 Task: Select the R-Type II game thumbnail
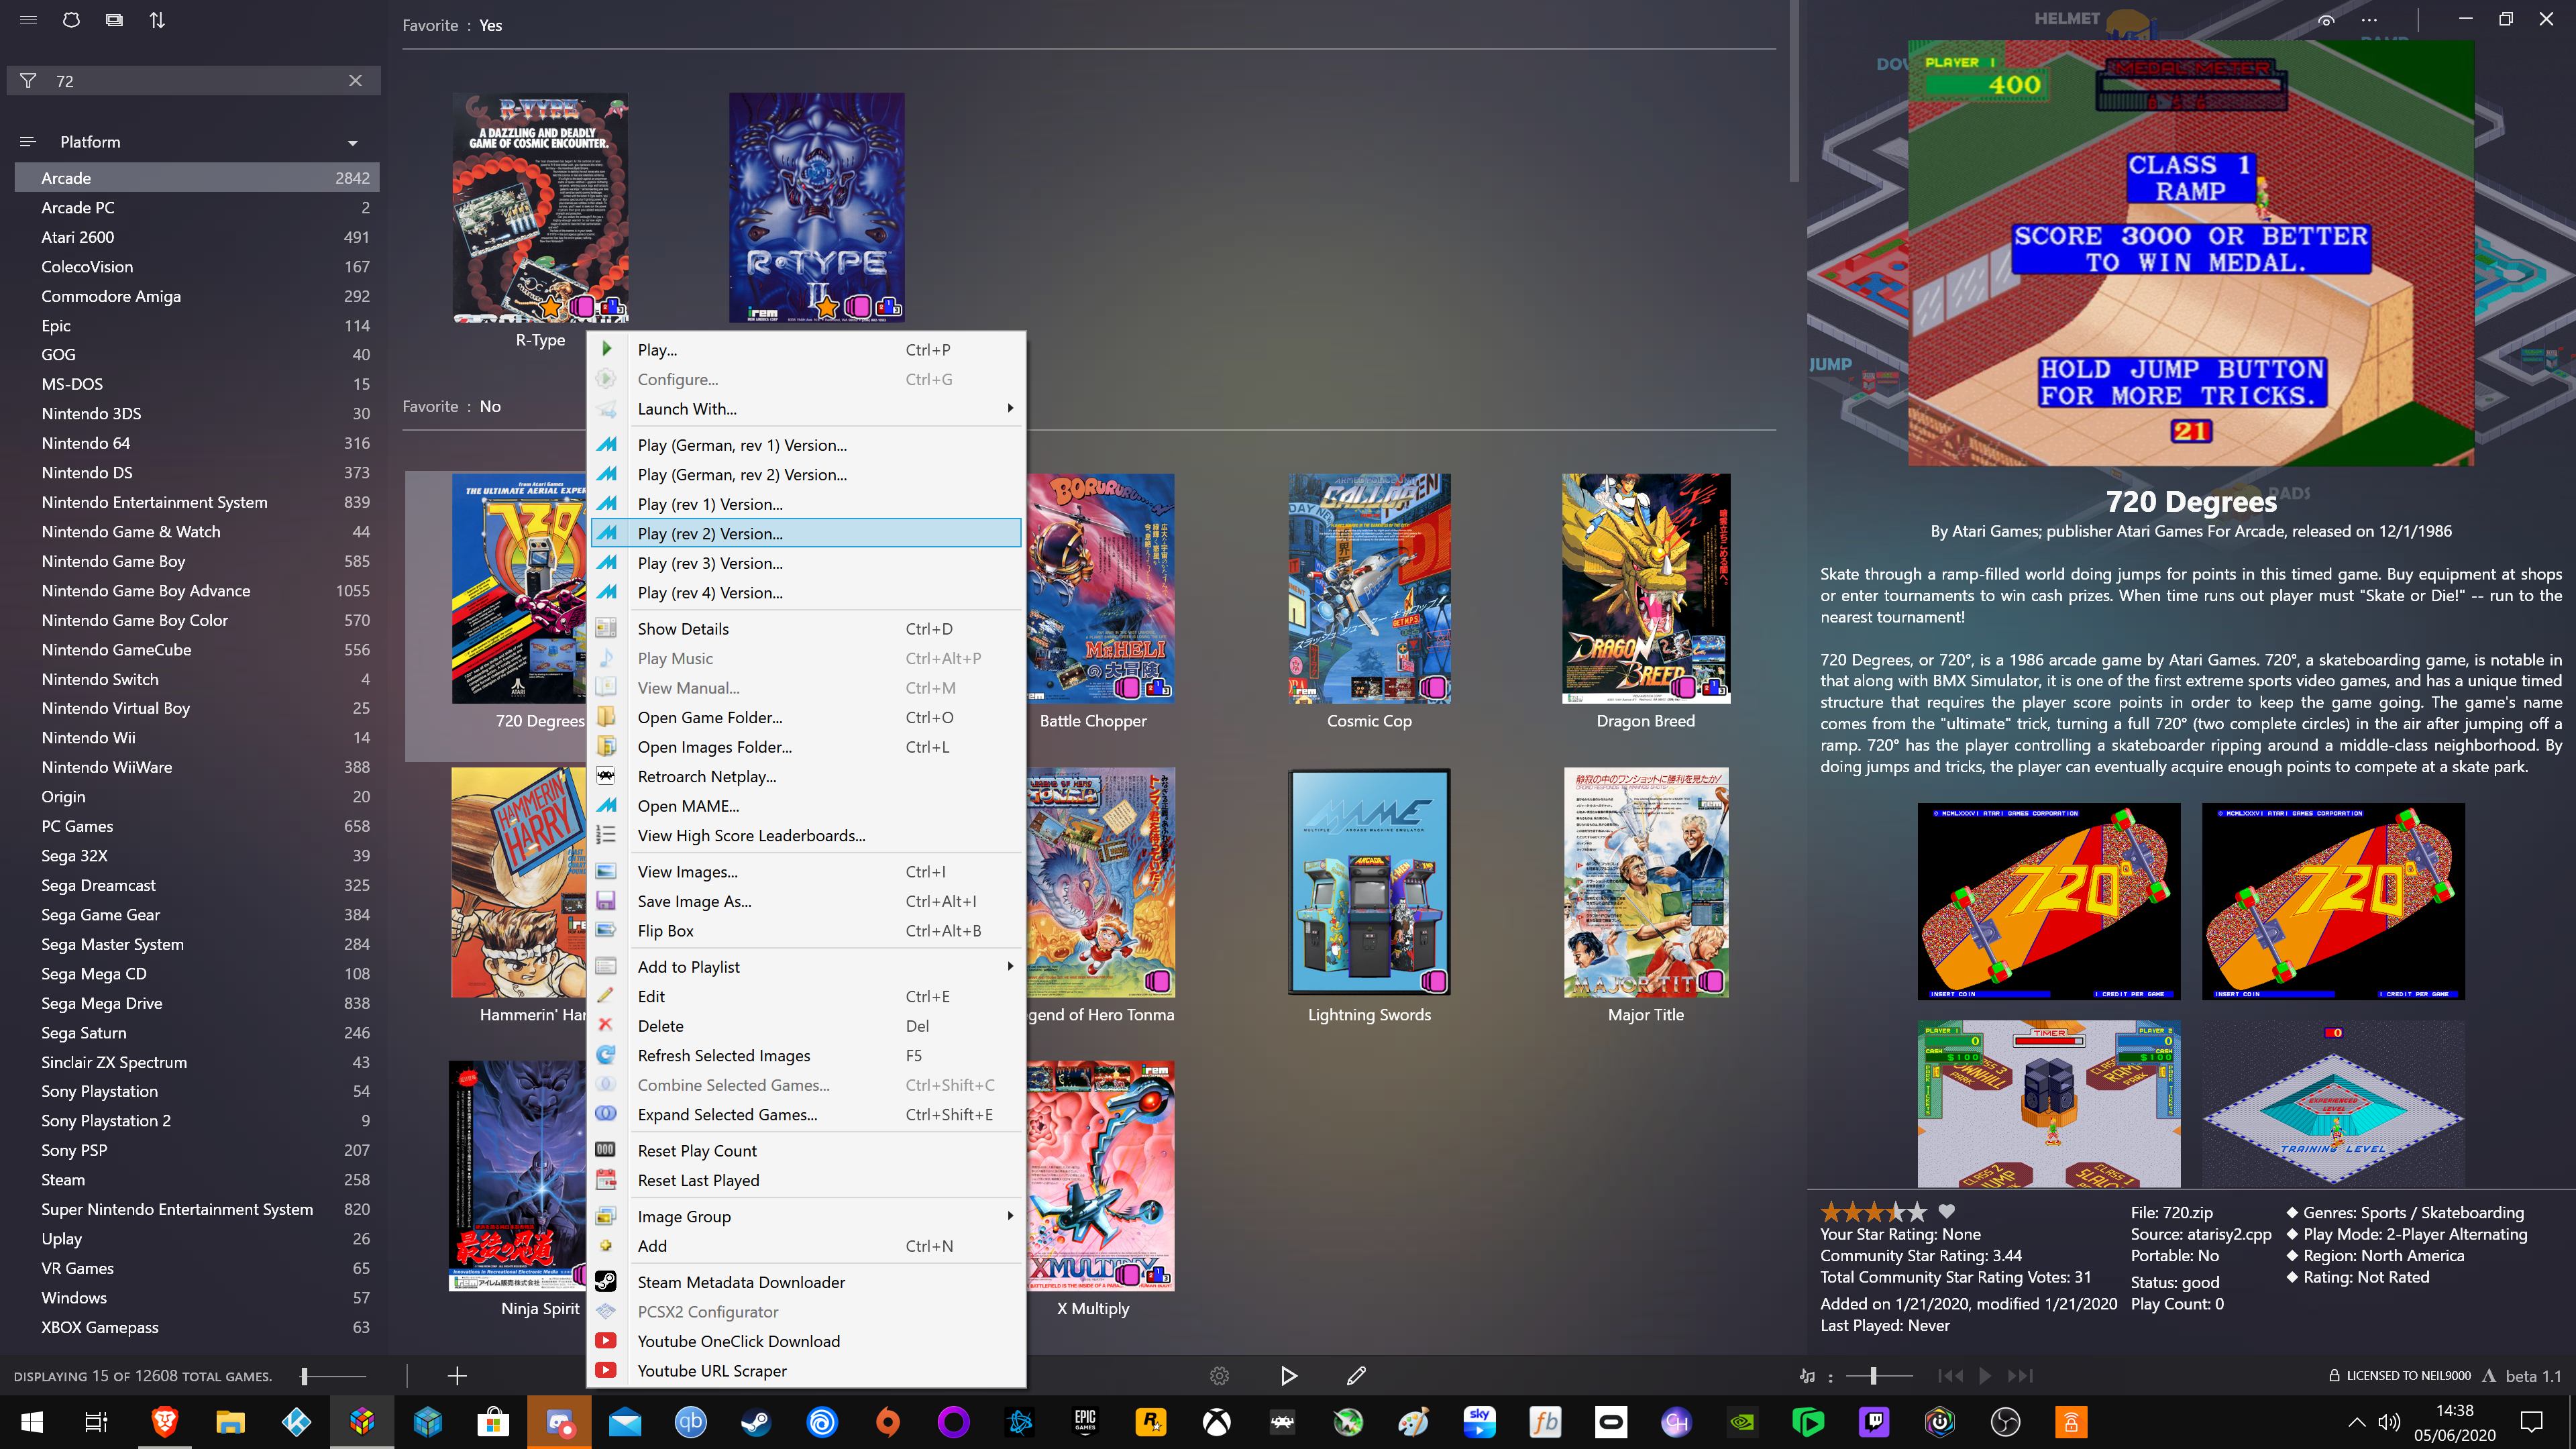coord(817,208)
